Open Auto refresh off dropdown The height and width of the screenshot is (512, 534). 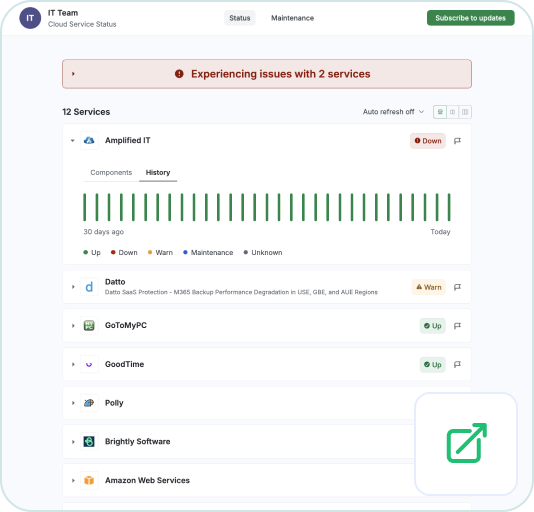pyautogui.click(x=393, y=112)
